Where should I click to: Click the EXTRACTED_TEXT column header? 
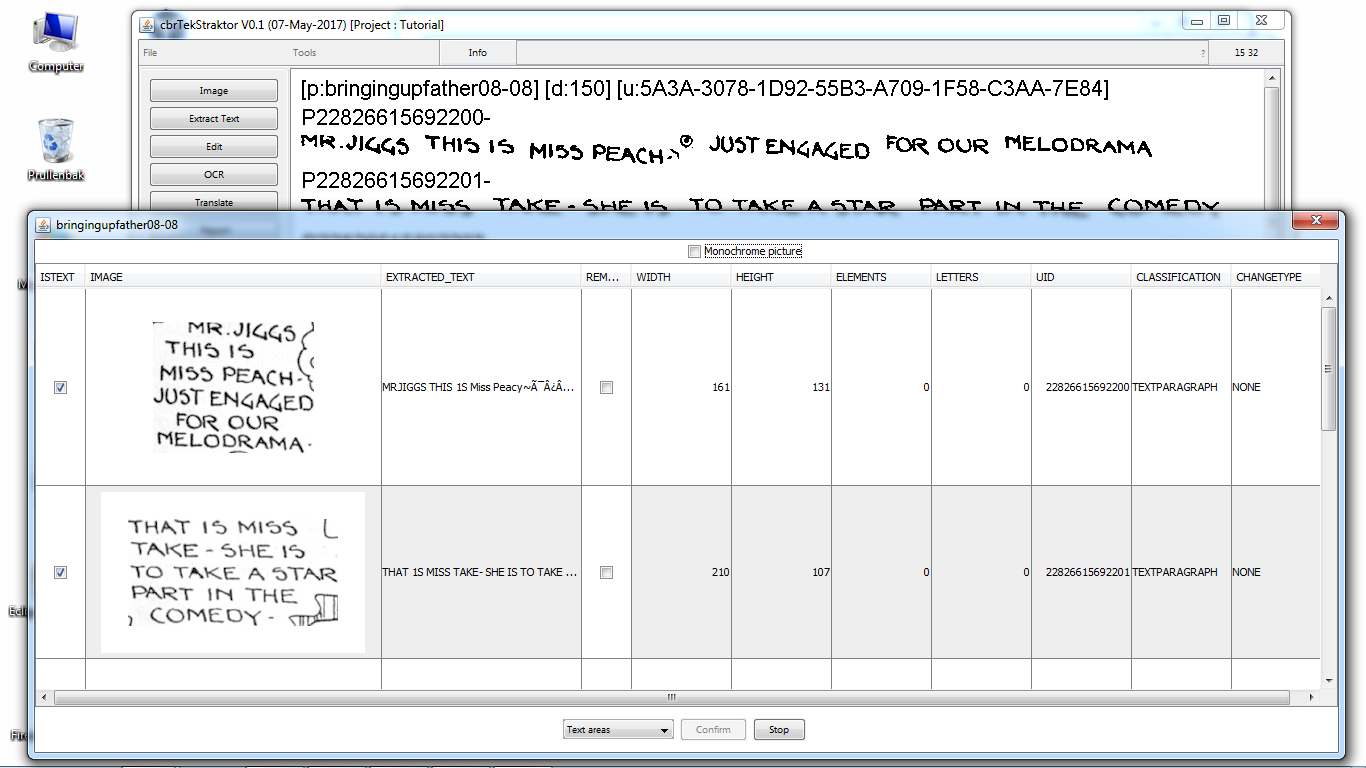(x=481, y=277)
